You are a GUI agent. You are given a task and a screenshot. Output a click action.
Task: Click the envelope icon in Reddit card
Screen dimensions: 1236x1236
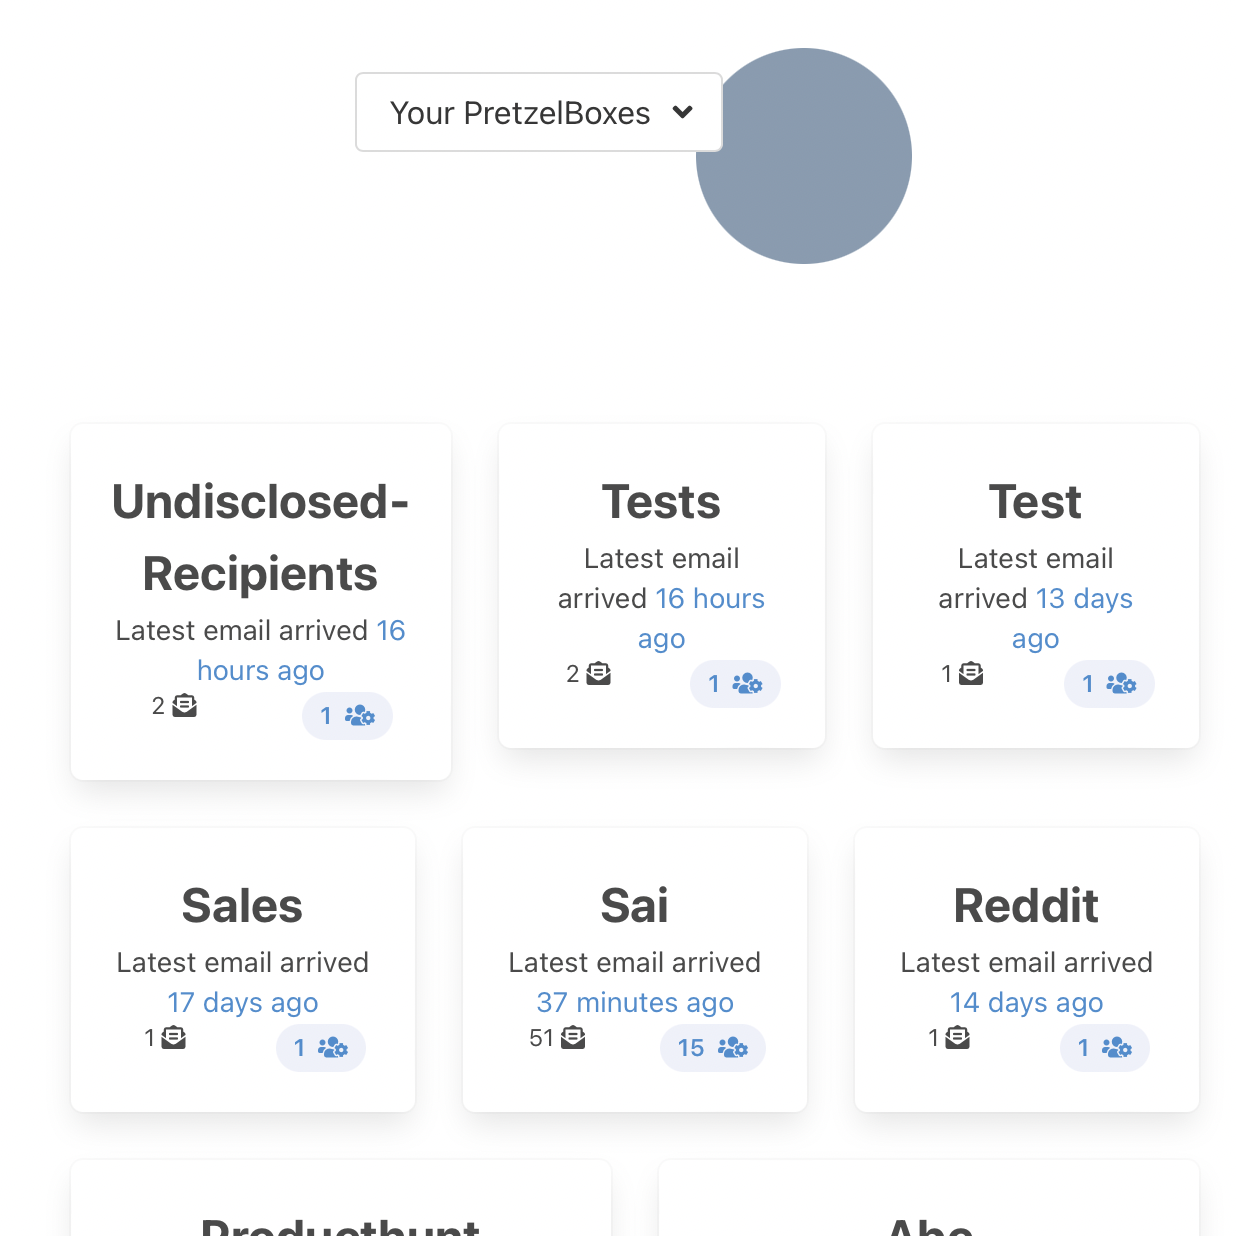click(x=958, y=1038)
